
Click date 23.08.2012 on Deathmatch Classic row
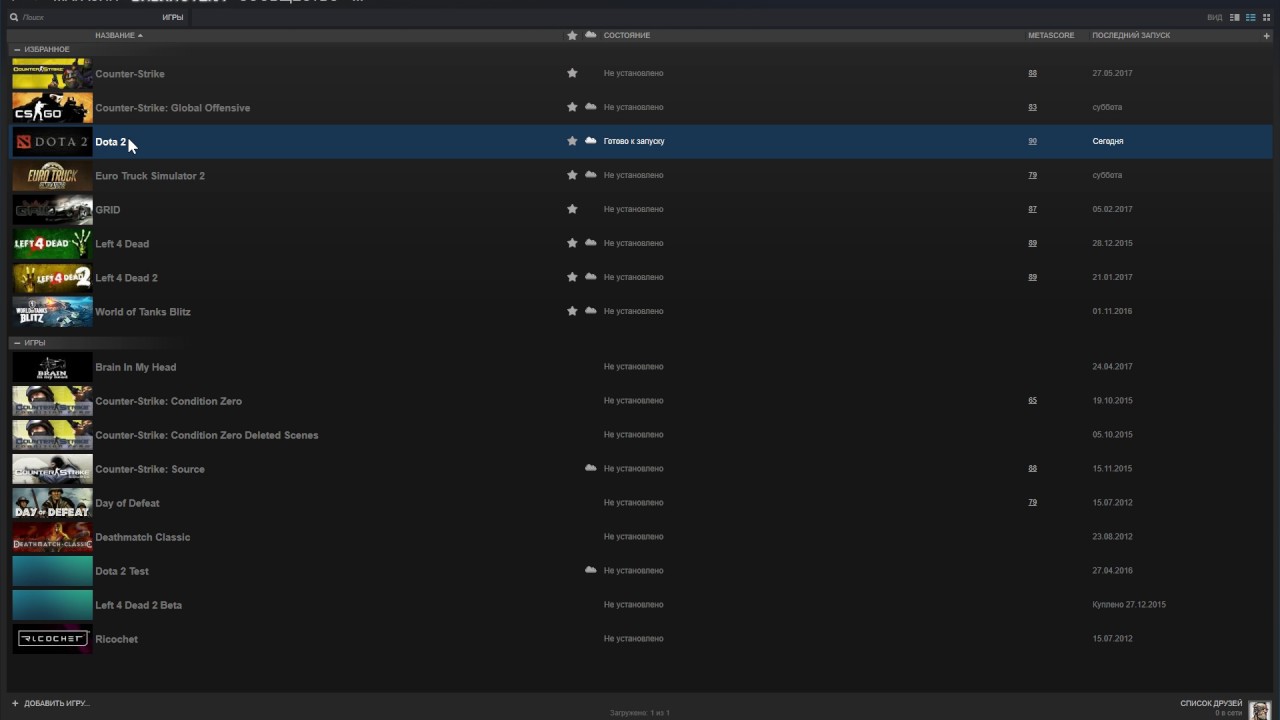coord(1112,537)
